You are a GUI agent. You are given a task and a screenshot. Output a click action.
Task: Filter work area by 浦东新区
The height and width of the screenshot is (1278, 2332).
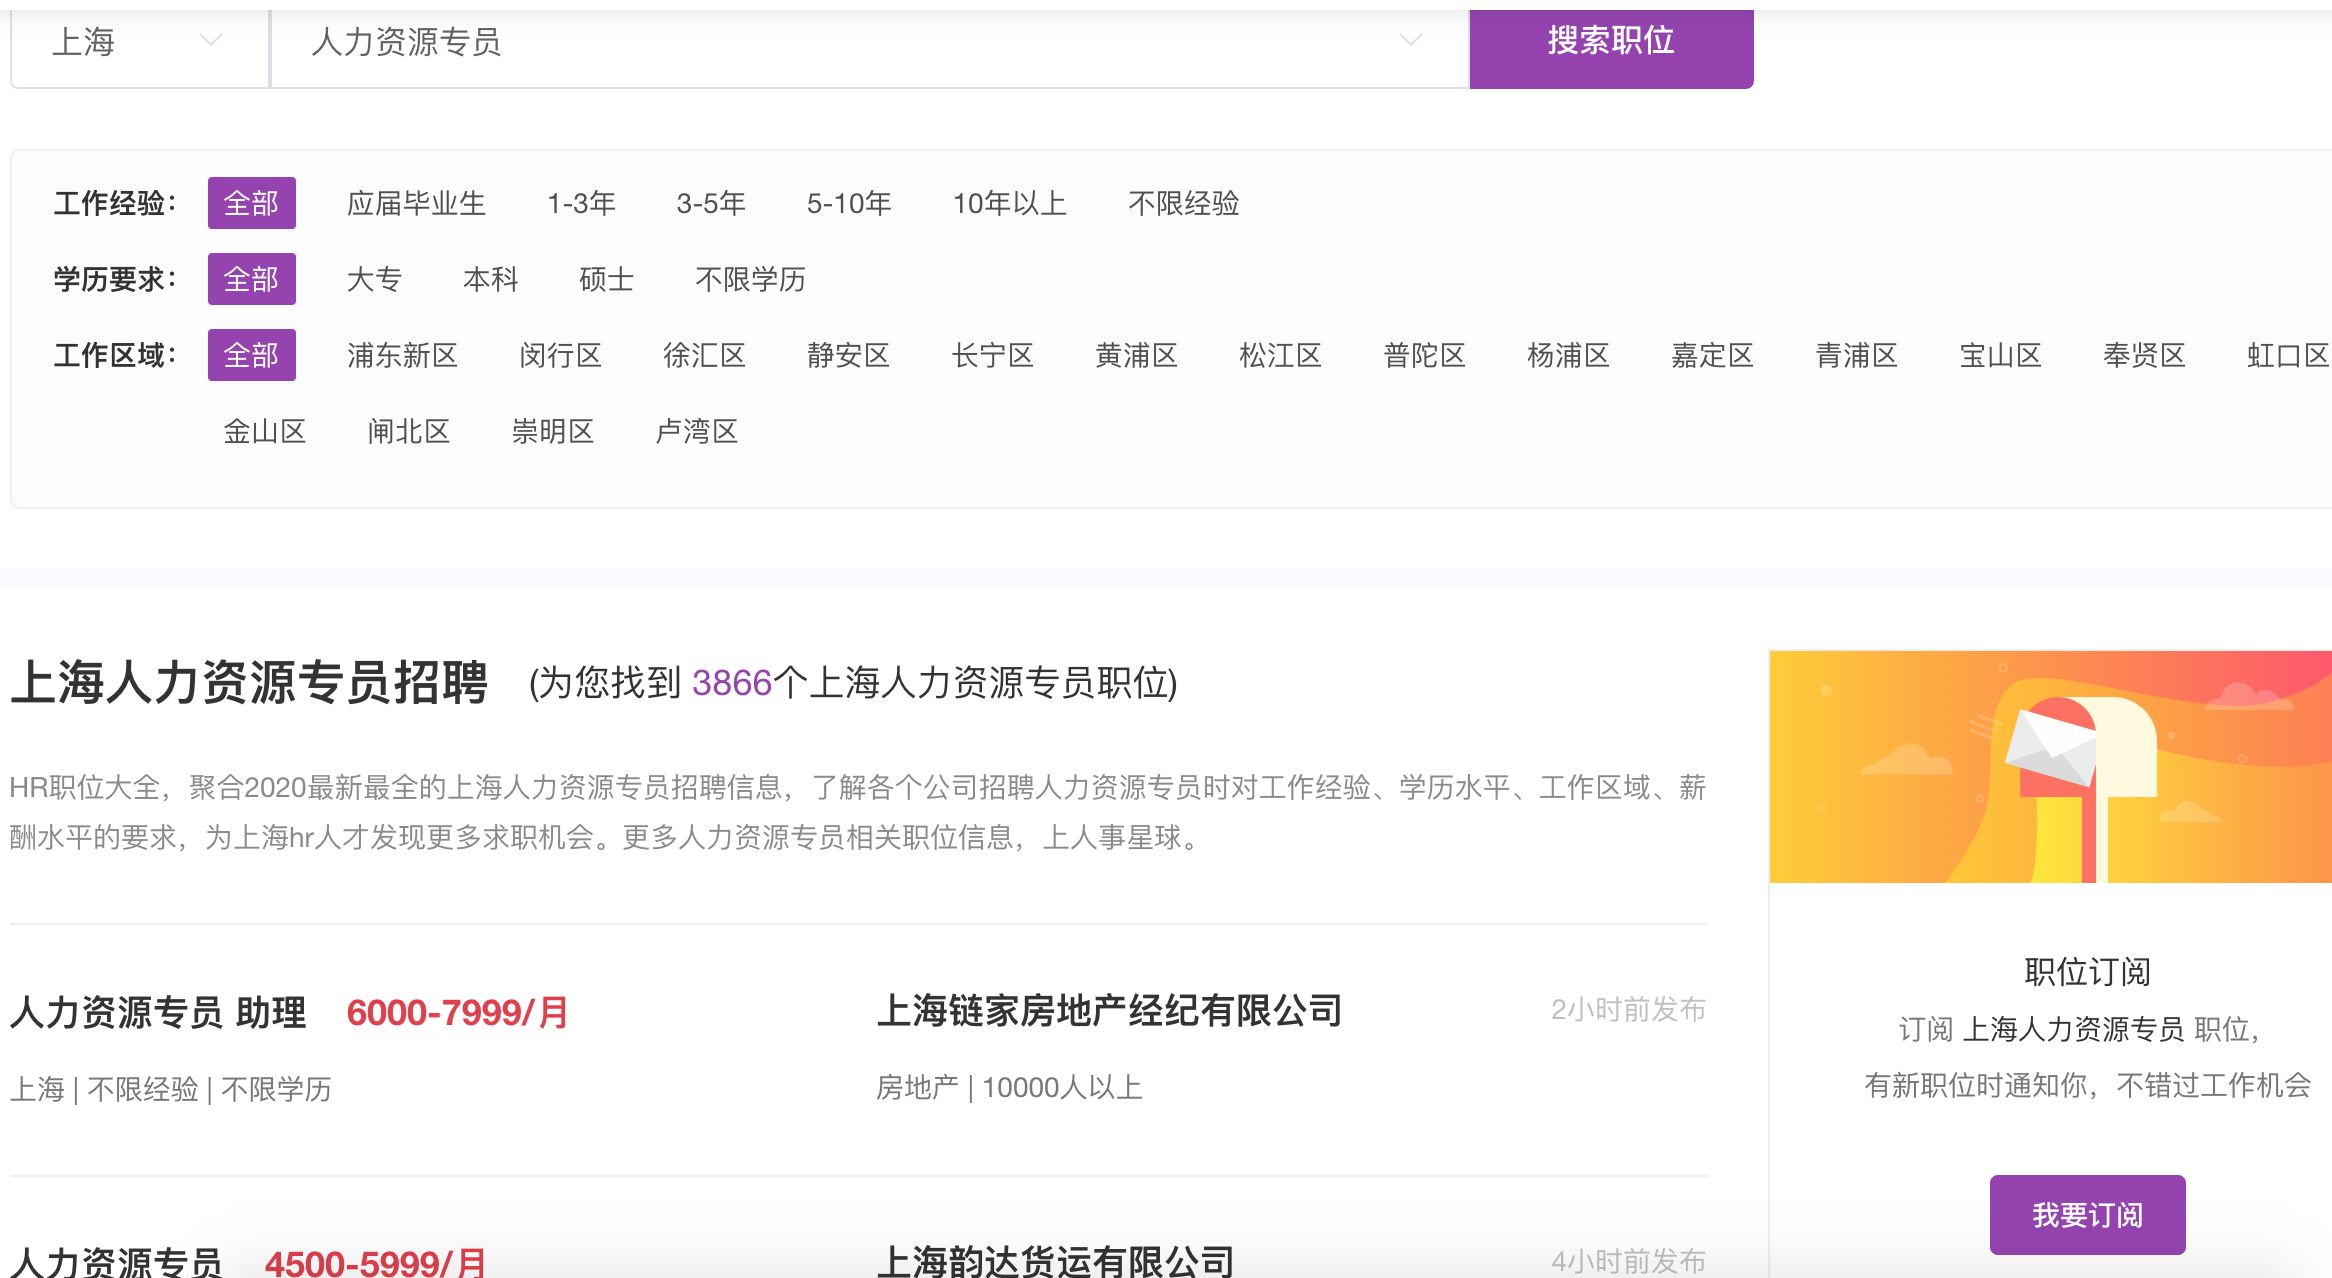click(x=402, y=355)
